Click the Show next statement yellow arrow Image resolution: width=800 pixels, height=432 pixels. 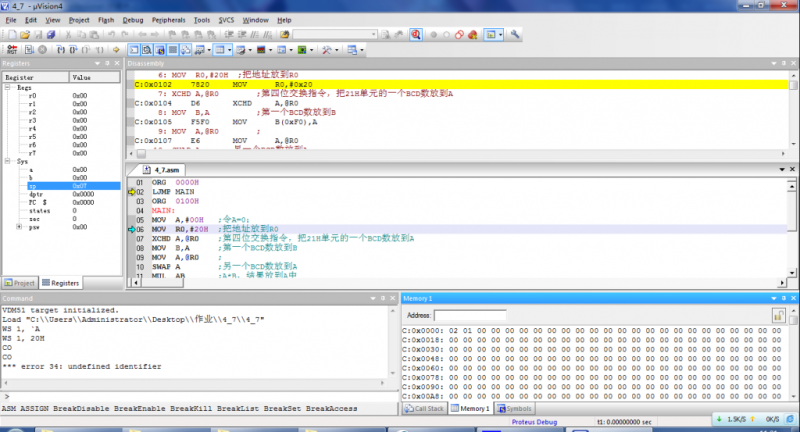click(x=116, y=49)
